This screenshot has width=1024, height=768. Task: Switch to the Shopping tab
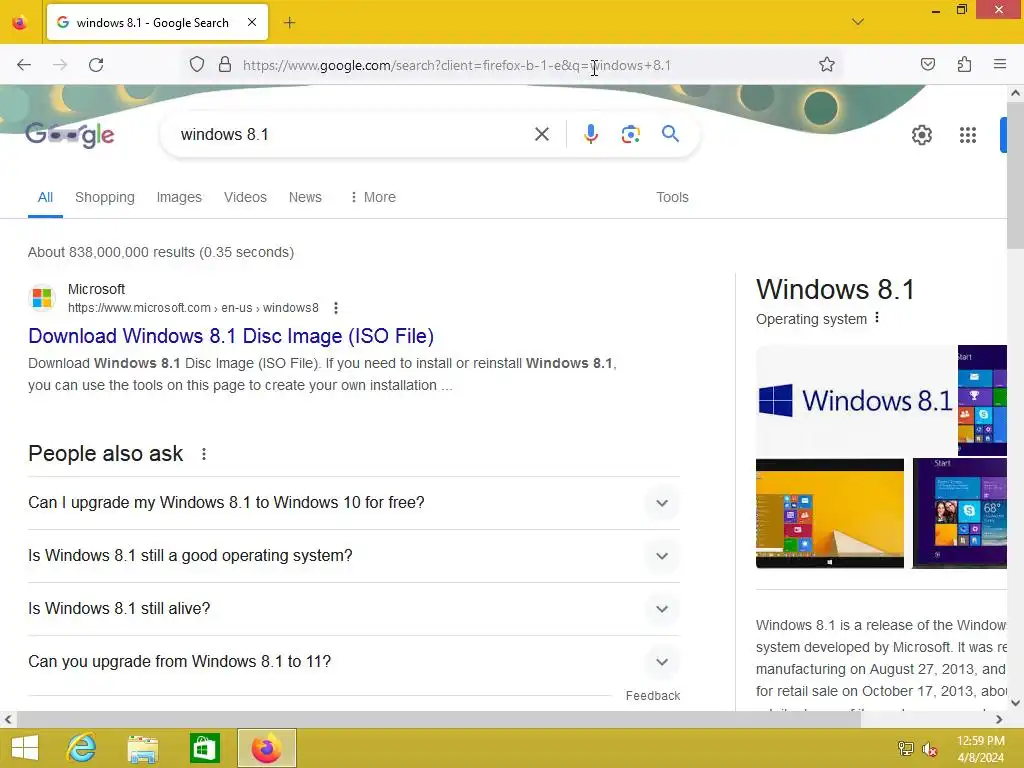[x=104, y=197]
